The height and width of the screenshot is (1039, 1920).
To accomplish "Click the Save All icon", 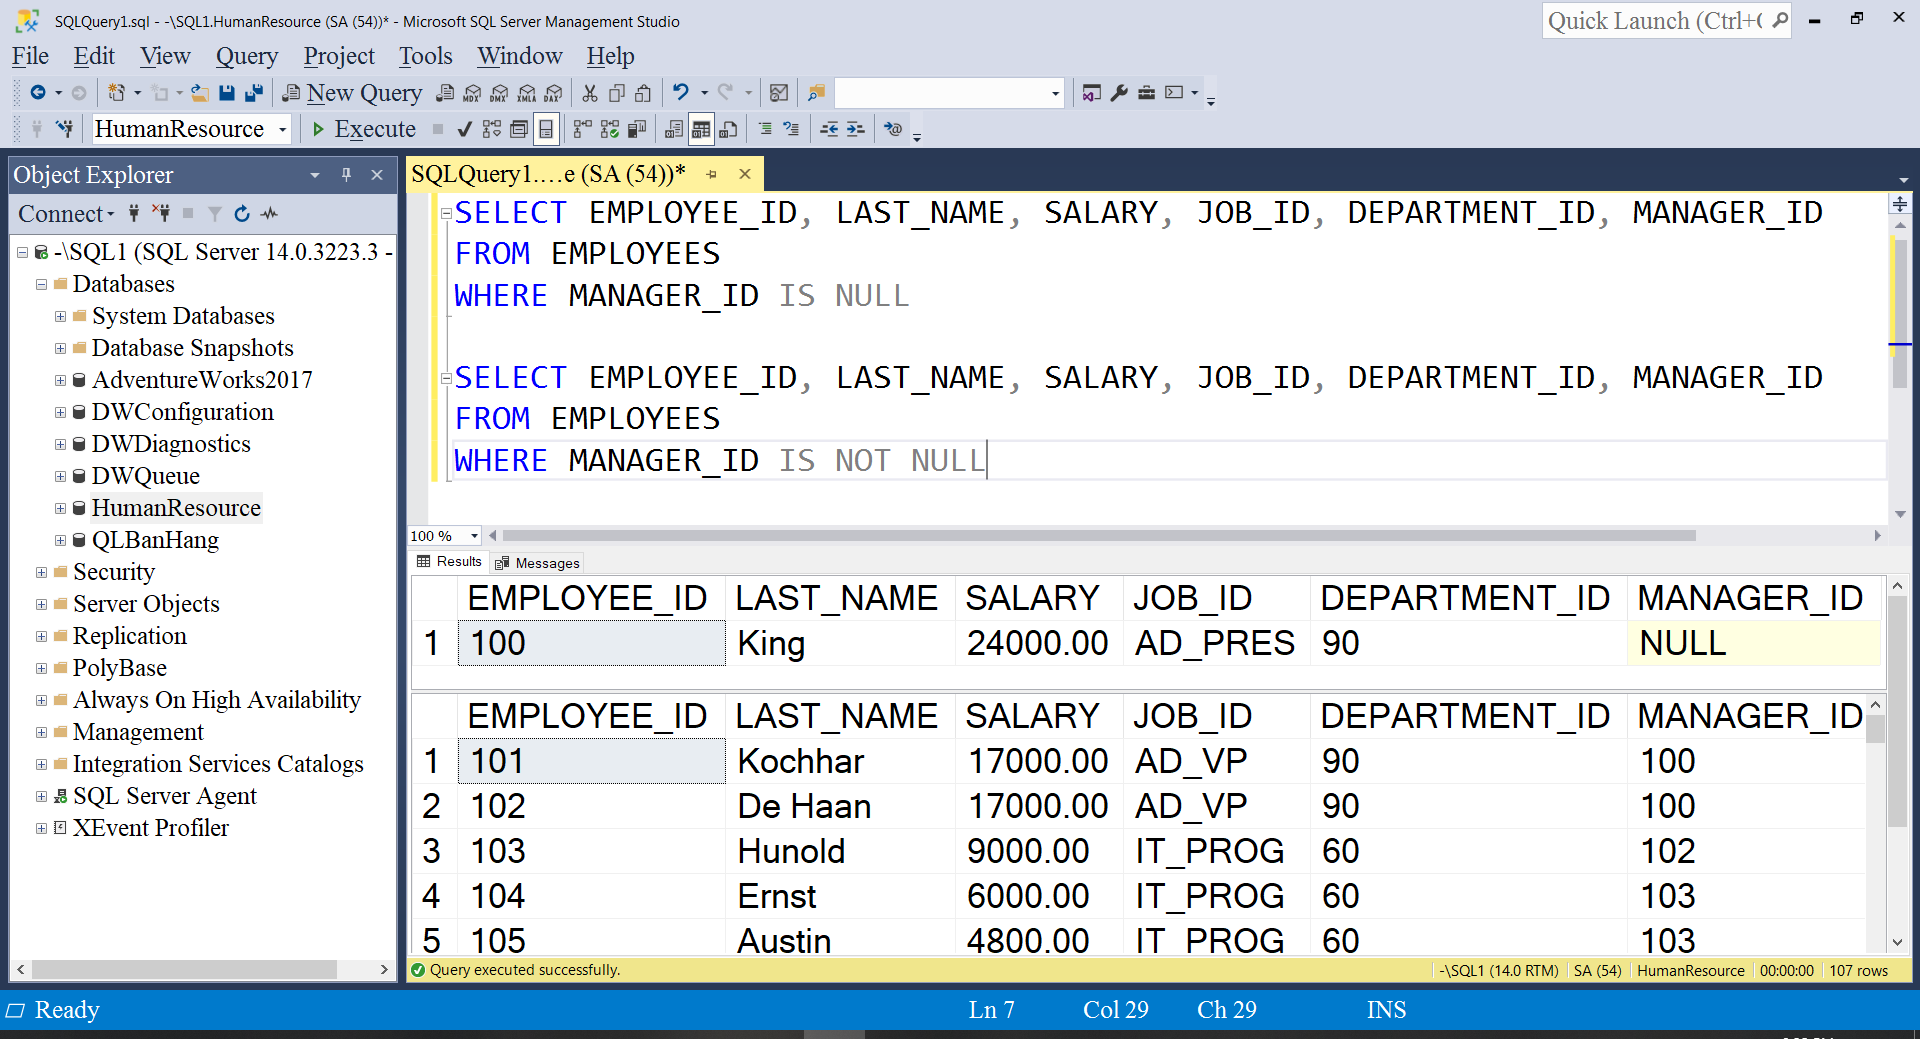I will point(254,93).
